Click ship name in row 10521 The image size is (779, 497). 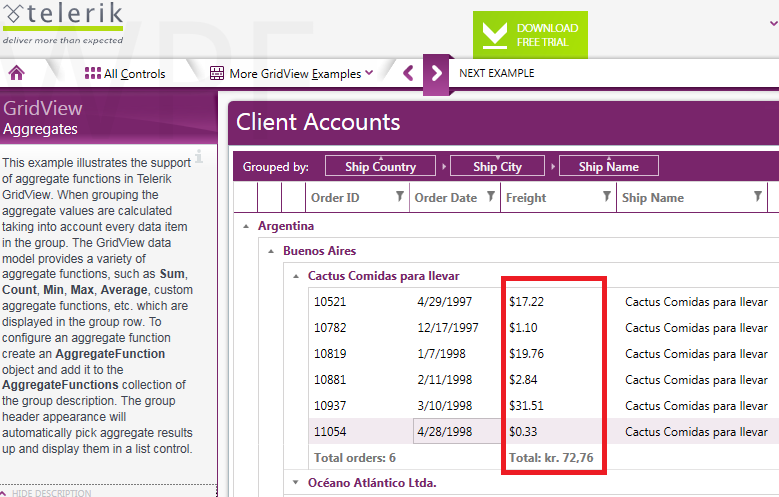point(696,302)
